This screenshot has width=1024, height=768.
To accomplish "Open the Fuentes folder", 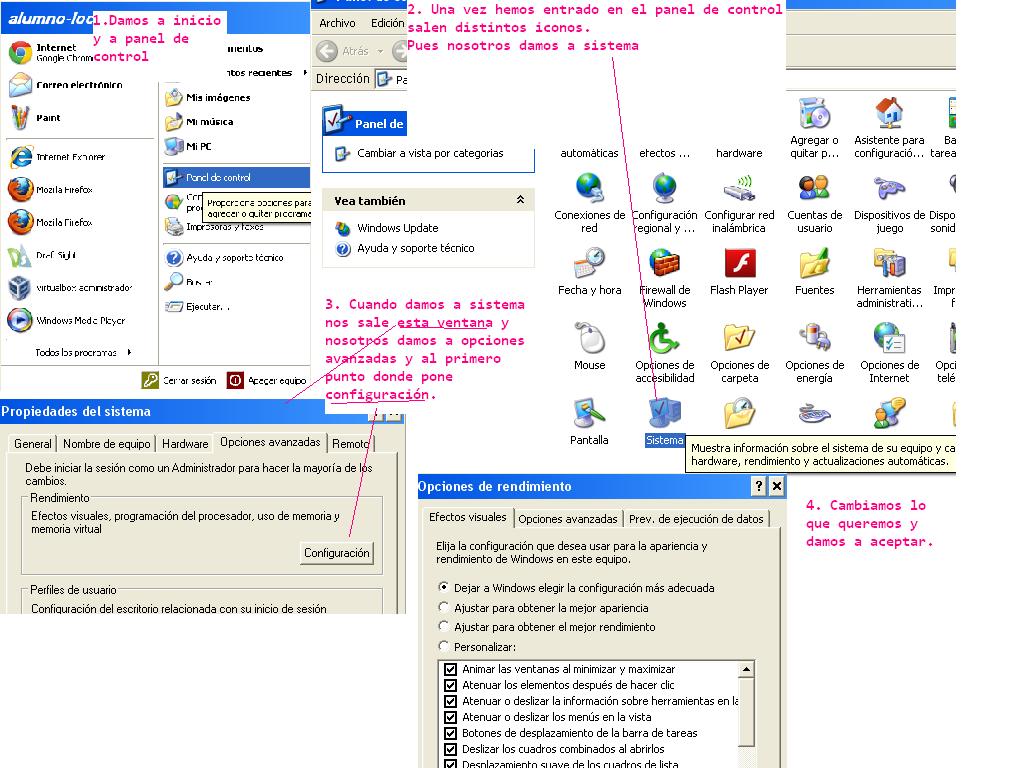I will click(x=814, y=272).
